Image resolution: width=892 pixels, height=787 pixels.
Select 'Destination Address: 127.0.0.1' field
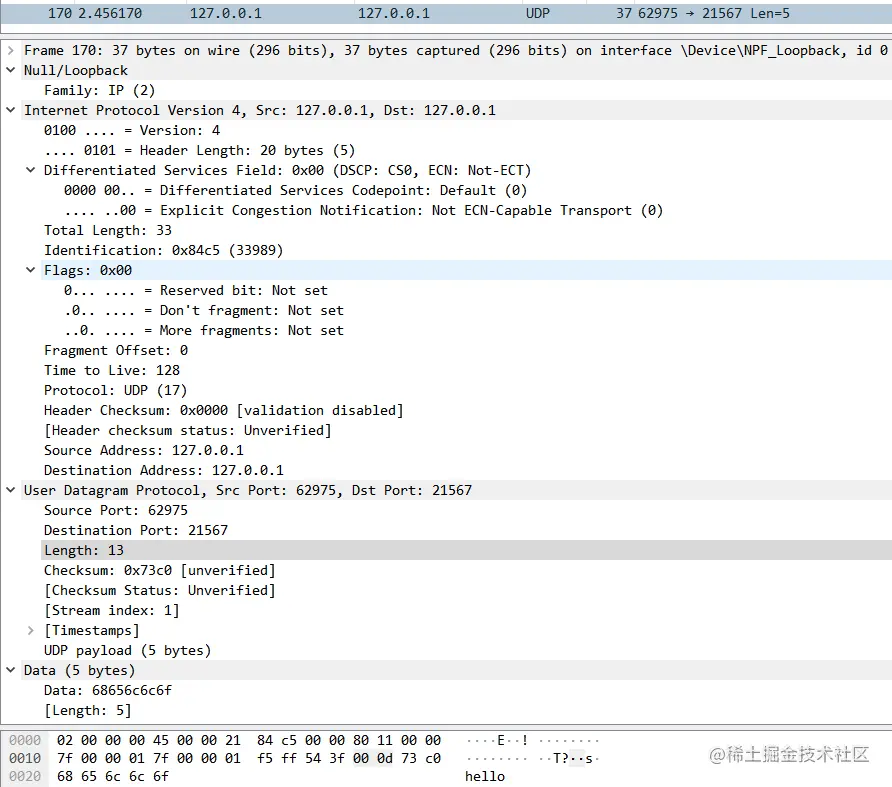(164, 471)
